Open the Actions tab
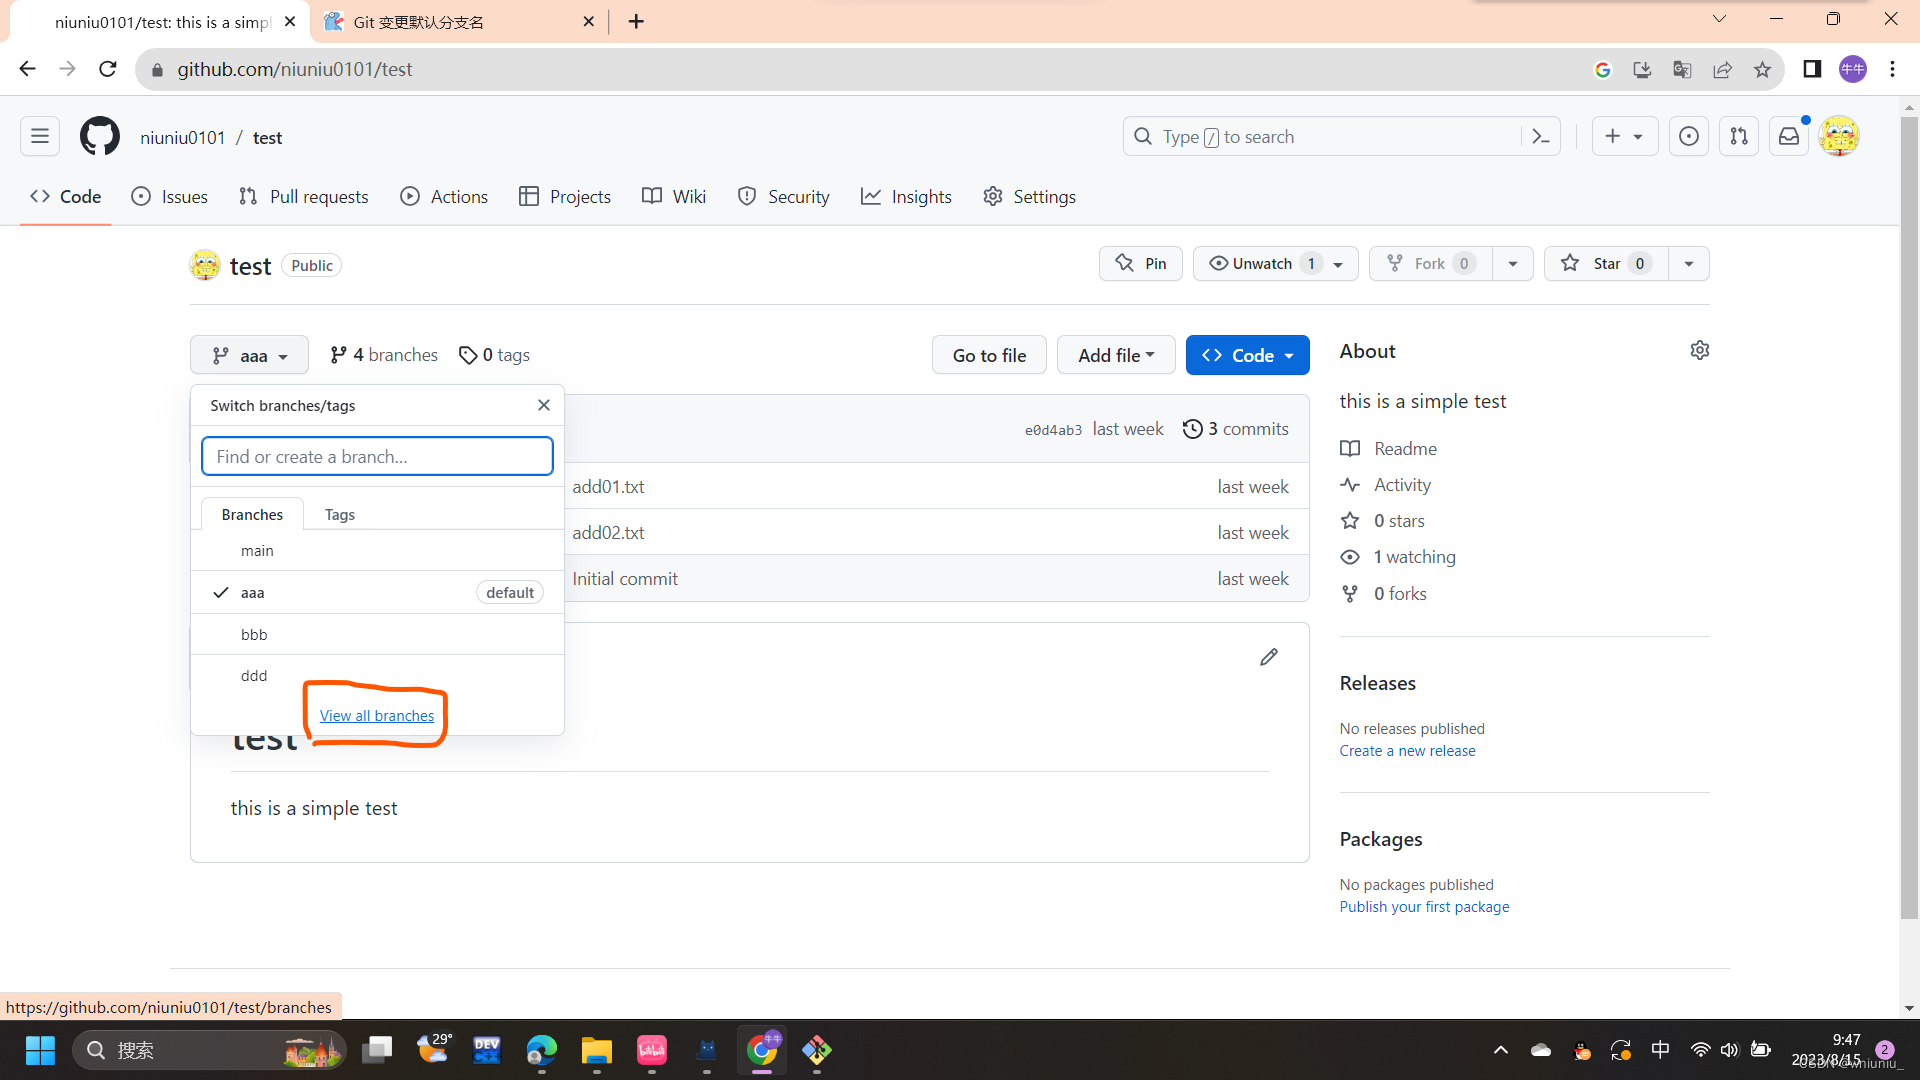 coord(444,197)
